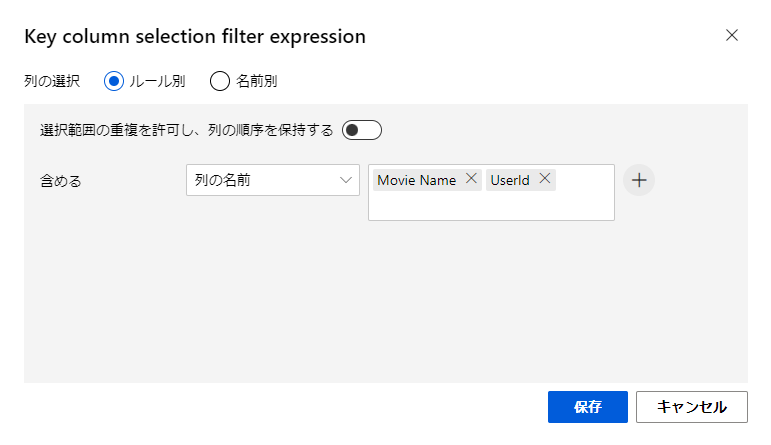The image size is (771, 445).
Task: Select the 名前別 radio button
Action: (220, 82)
